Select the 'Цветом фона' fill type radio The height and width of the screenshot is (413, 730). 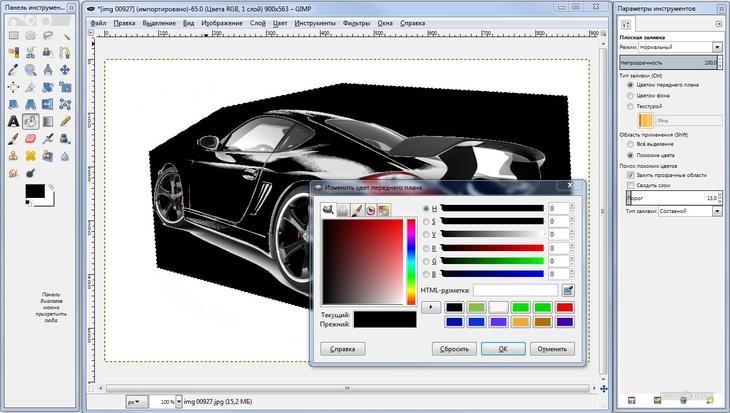(630, 95)
